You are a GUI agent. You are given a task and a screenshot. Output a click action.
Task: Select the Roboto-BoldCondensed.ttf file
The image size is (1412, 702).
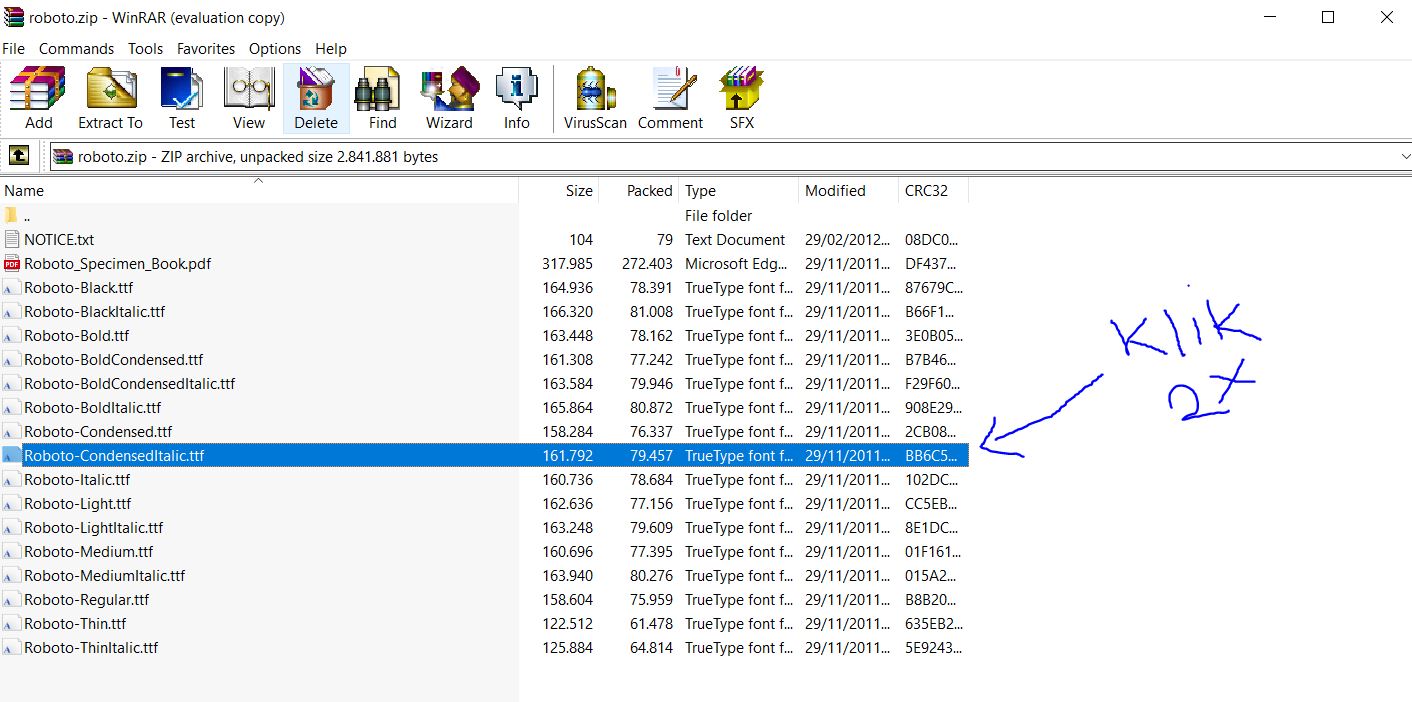pos(113,360)
